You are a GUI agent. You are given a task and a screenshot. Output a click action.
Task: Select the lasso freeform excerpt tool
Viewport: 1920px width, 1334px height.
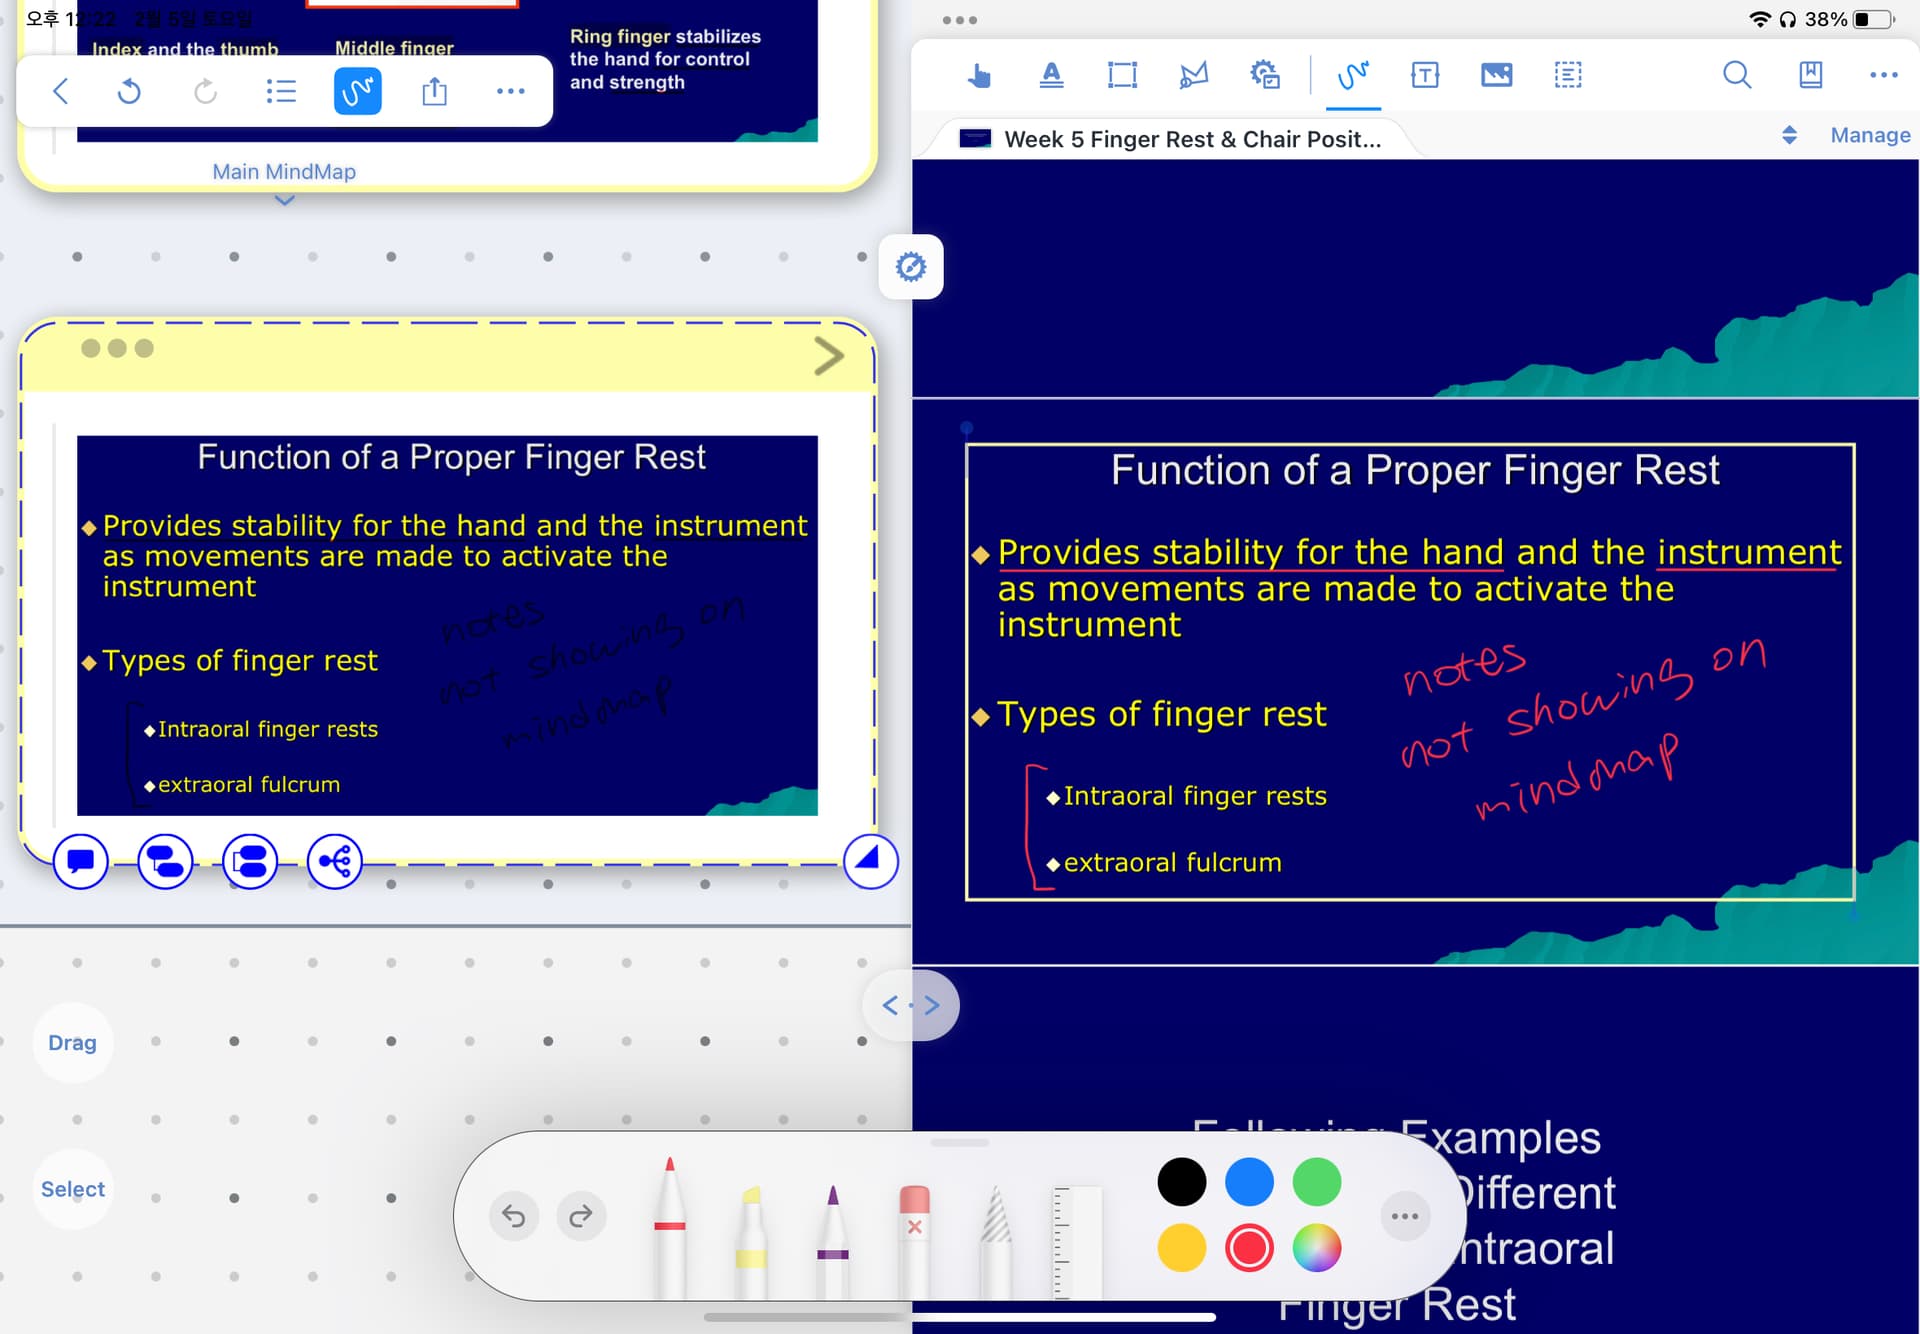click(1193, 75)
